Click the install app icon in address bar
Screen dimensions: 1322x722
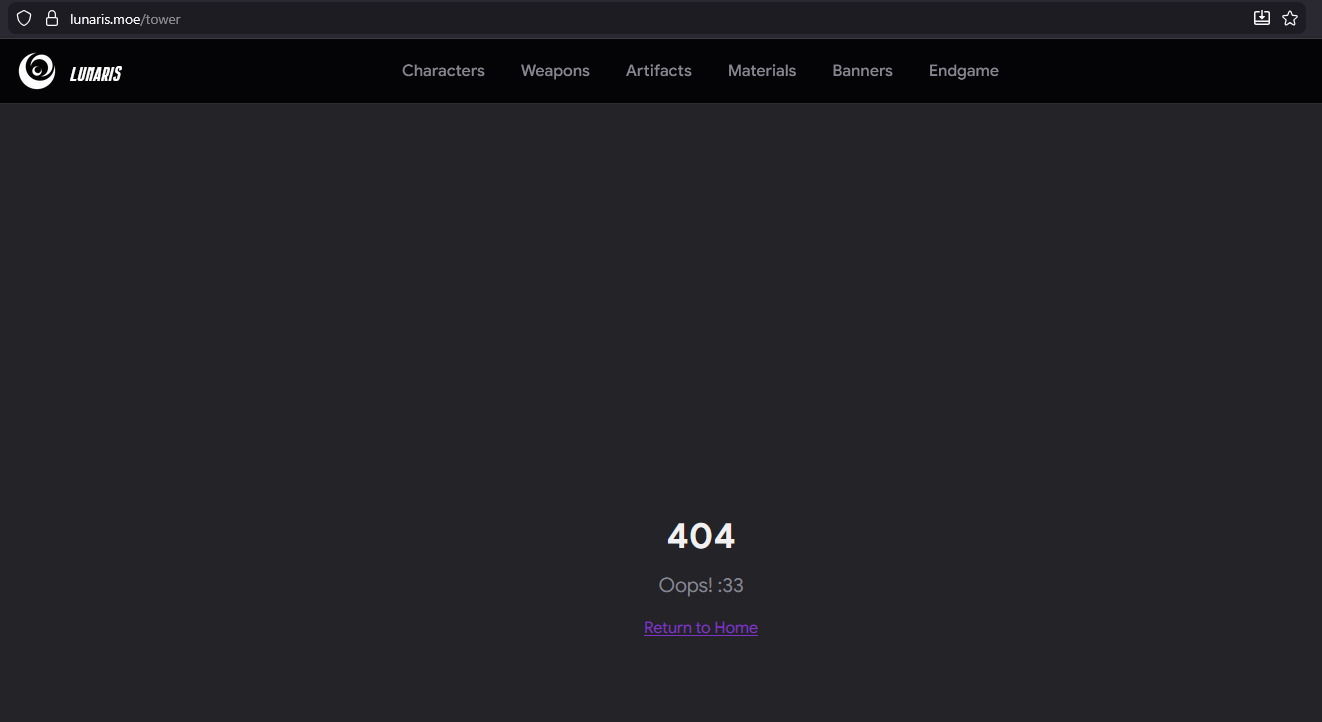click(1262, 18)
